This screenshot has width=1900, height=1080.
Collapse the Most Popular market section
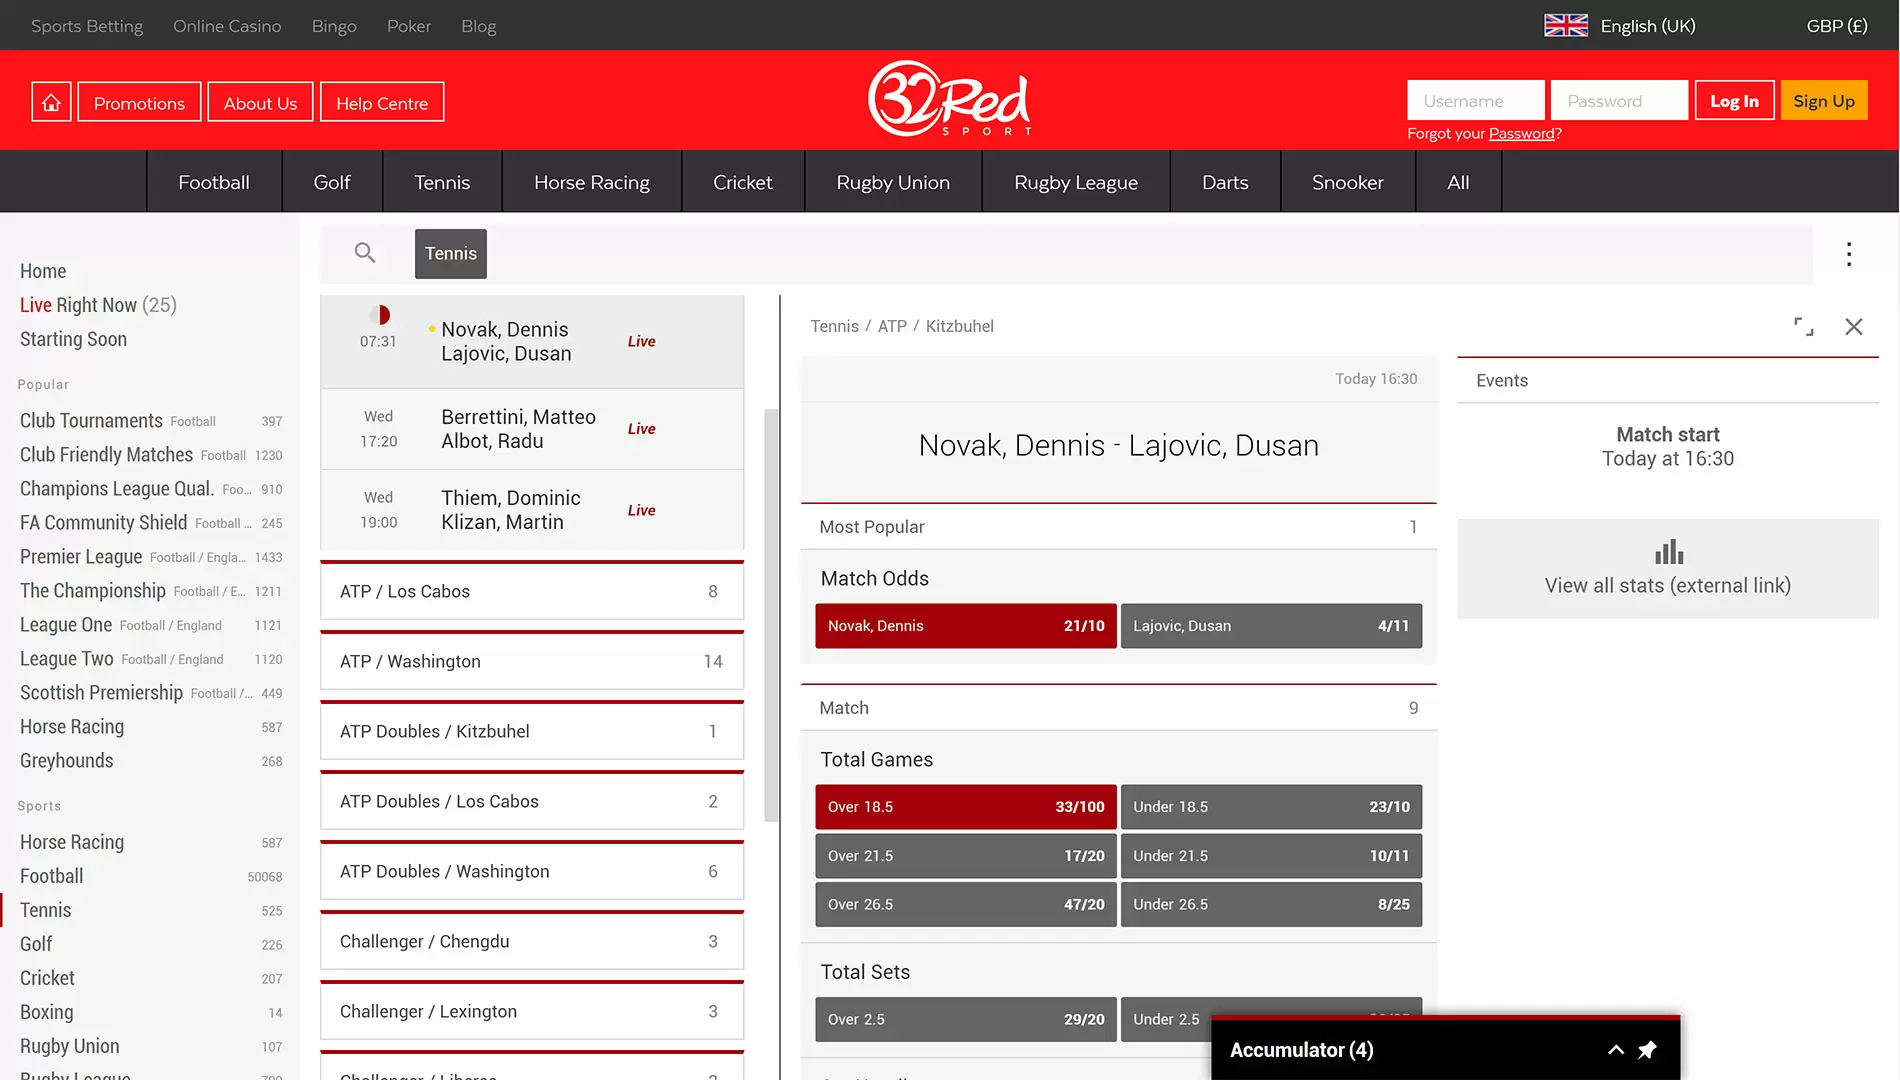tap(1118, 527)
